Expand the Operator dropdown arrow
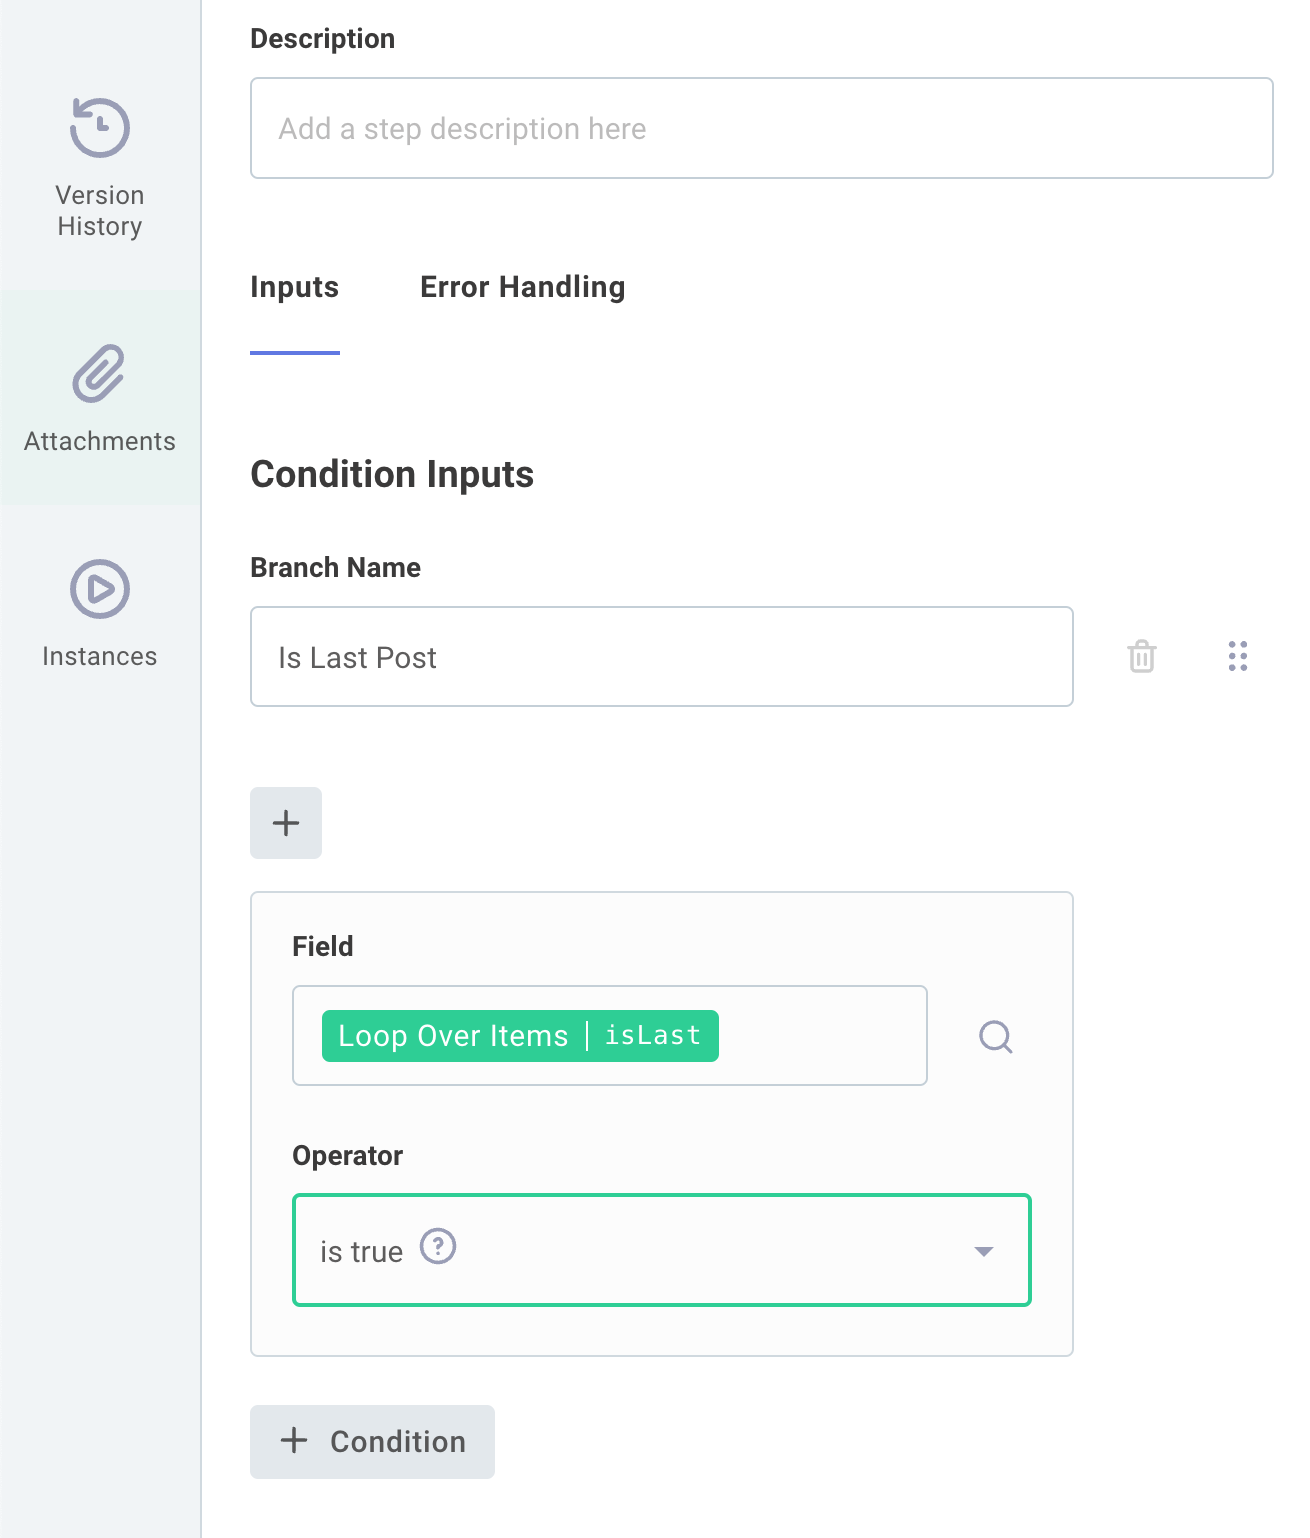The width and height of the screenshot is (1310, 1538). [984, 1252]
